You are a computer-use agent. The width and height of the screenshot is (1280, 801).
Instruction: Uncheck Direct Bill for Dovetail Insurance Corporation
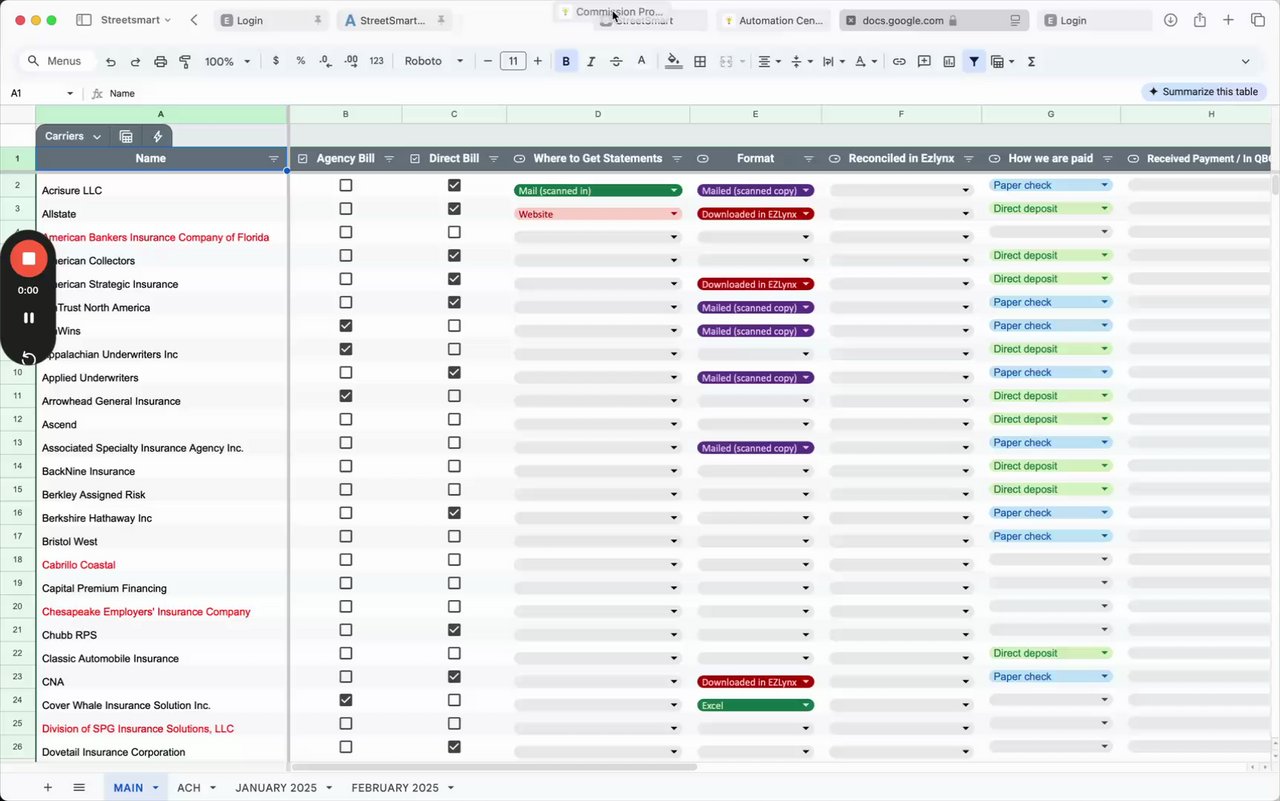click(x=454, y=747)
